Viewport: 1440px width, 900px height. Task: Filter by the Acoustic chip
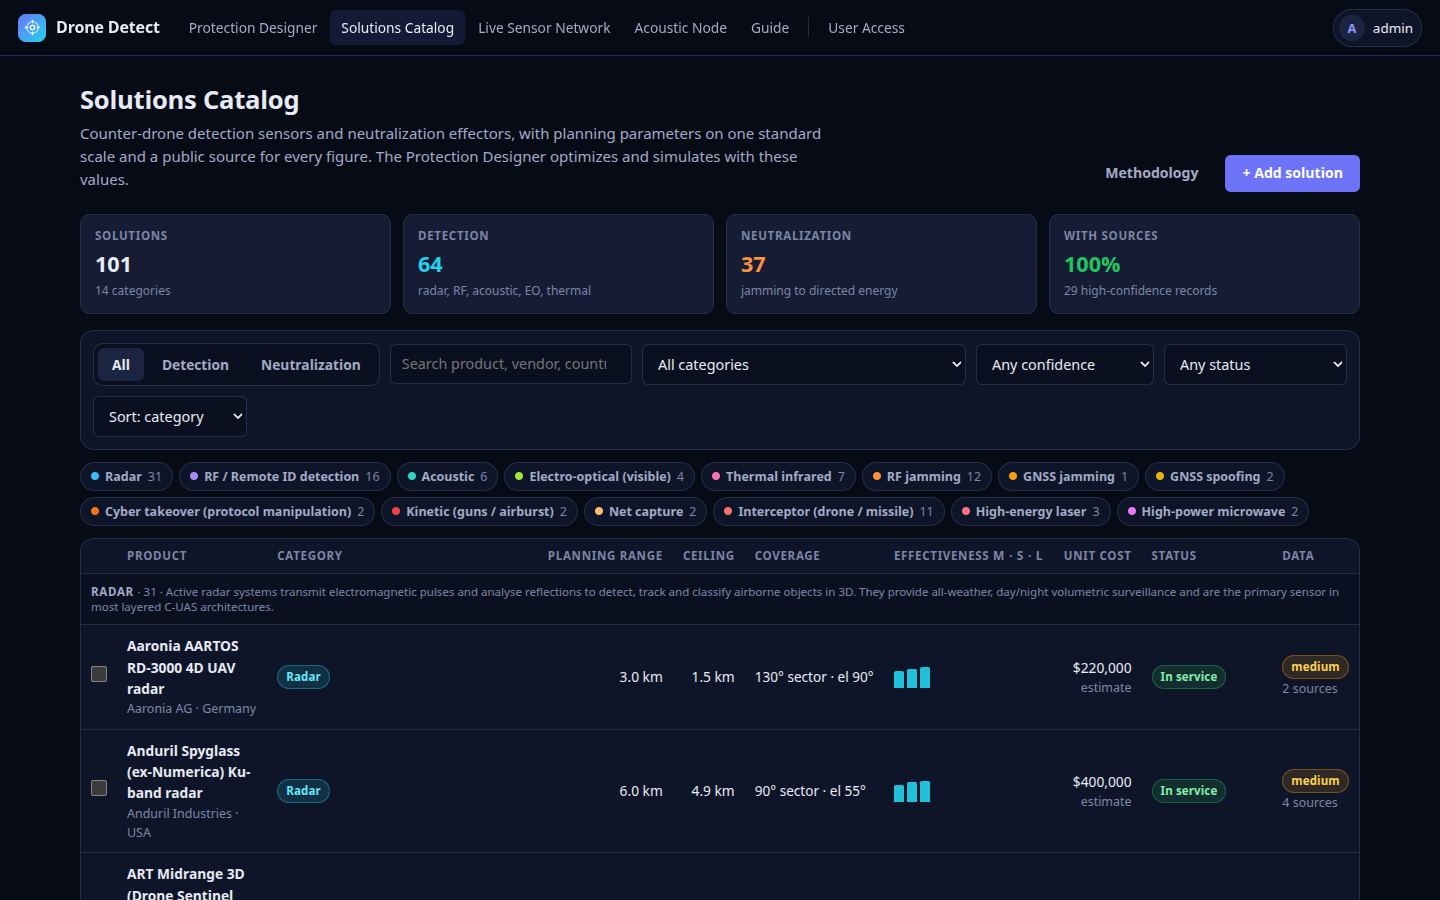point(449,477)
